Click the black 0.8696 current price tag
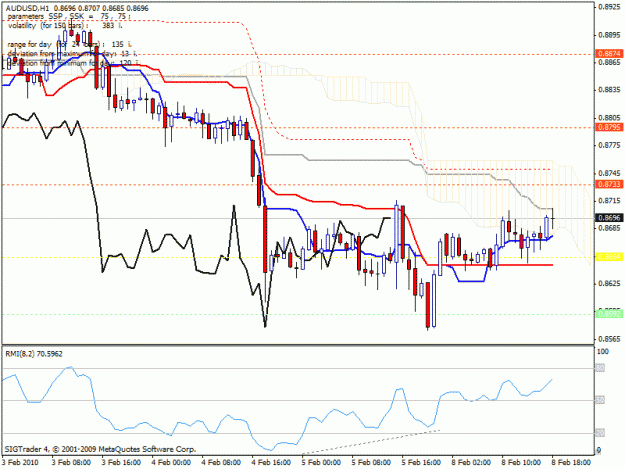This screenshot has width=625, height=469. [x=609, y=218]
